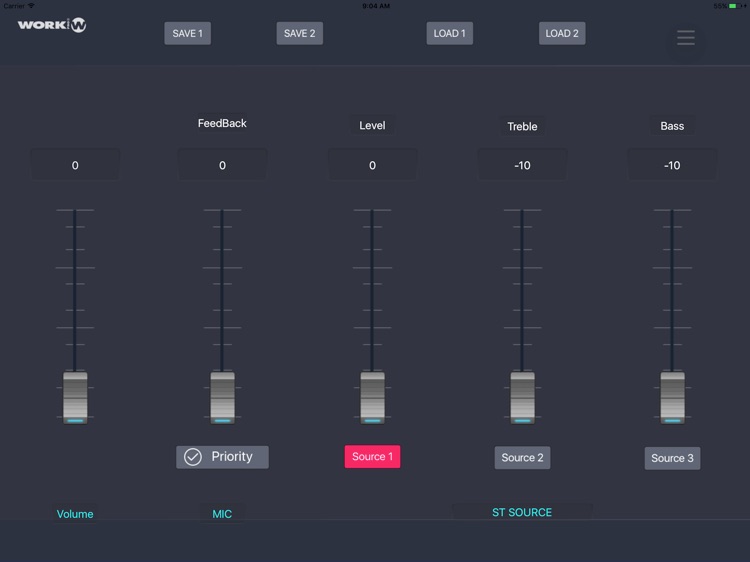
Task: Click the Bass fader handle
Action: [672, 397]
